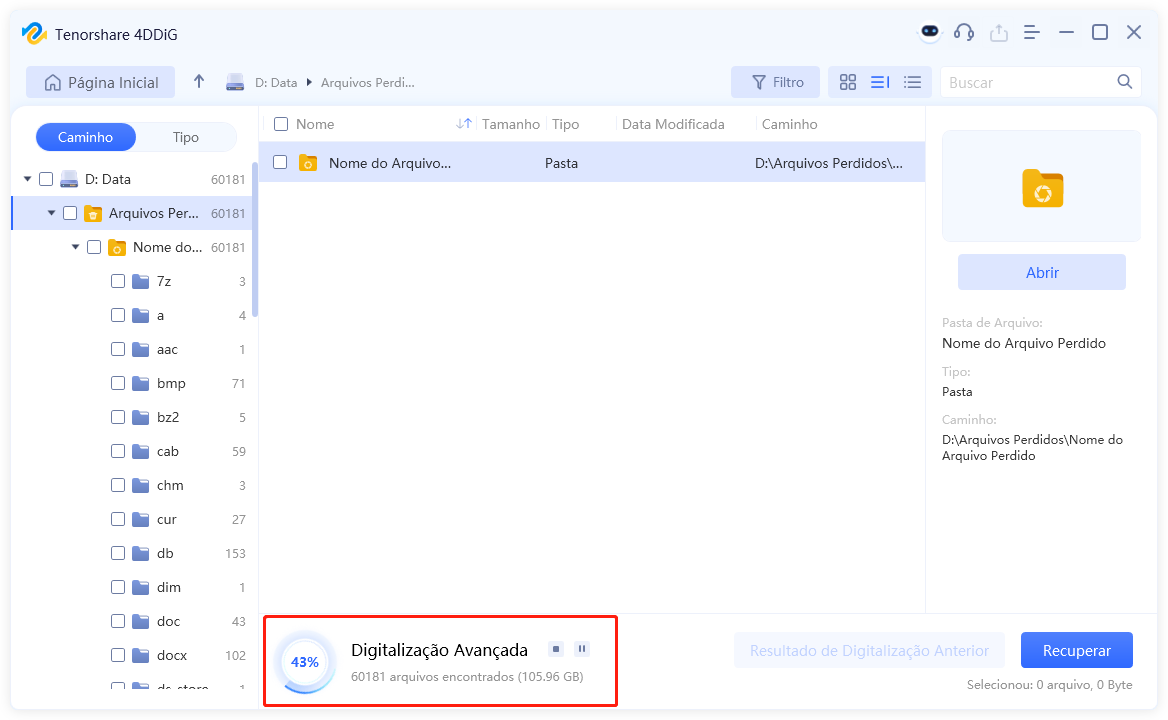1168x720 pixels.
Task: Stop the scan with the square icon
Action: coord(555,648)
